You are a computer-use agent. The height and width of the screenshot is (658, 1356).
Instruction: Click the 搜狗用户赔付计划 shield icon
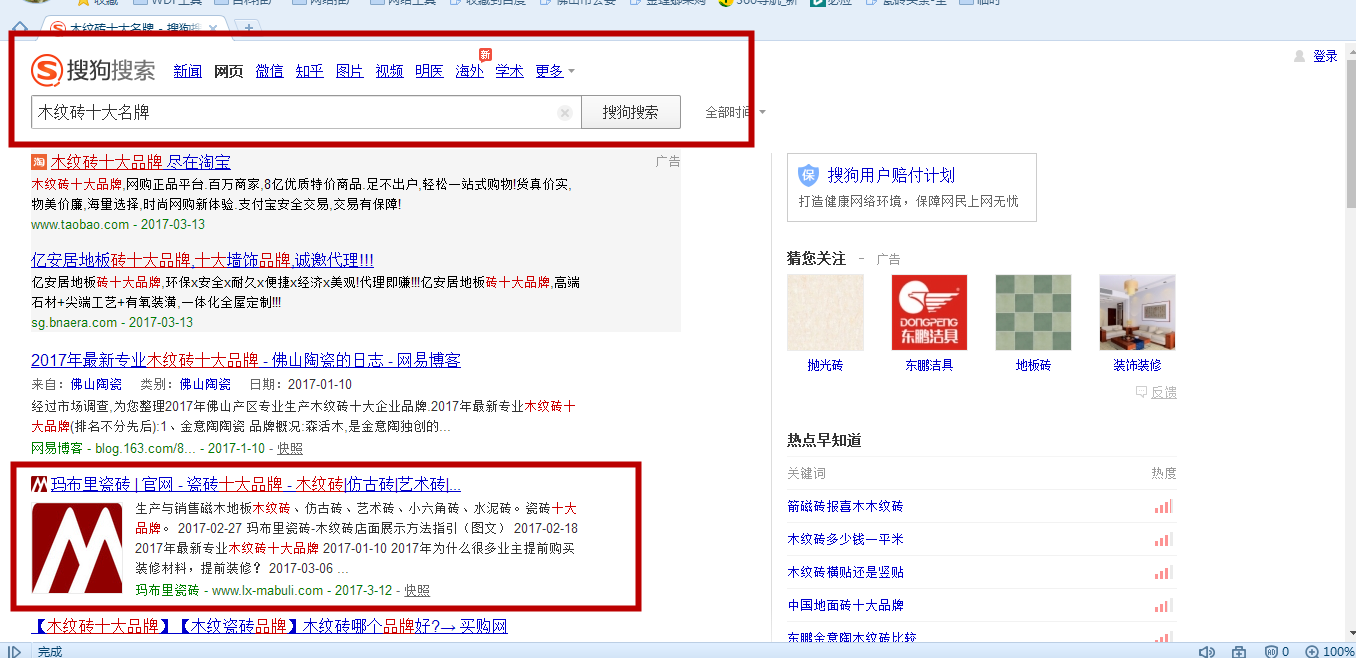click(x=808, y=176)
